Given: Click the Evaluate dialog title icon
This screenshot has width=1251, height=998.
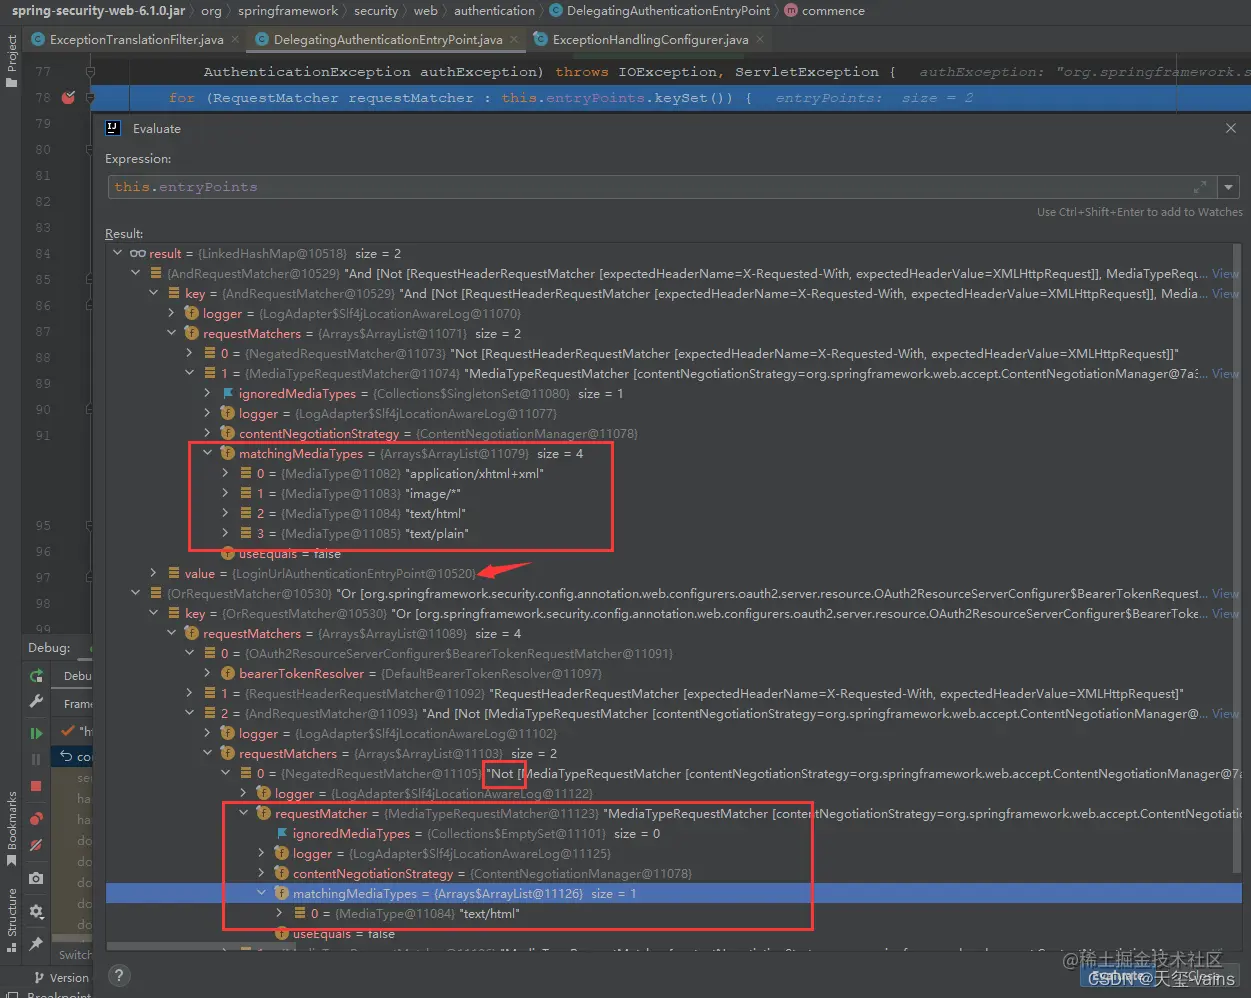Looking at the screenshot, I should click(x=113, y=128).
